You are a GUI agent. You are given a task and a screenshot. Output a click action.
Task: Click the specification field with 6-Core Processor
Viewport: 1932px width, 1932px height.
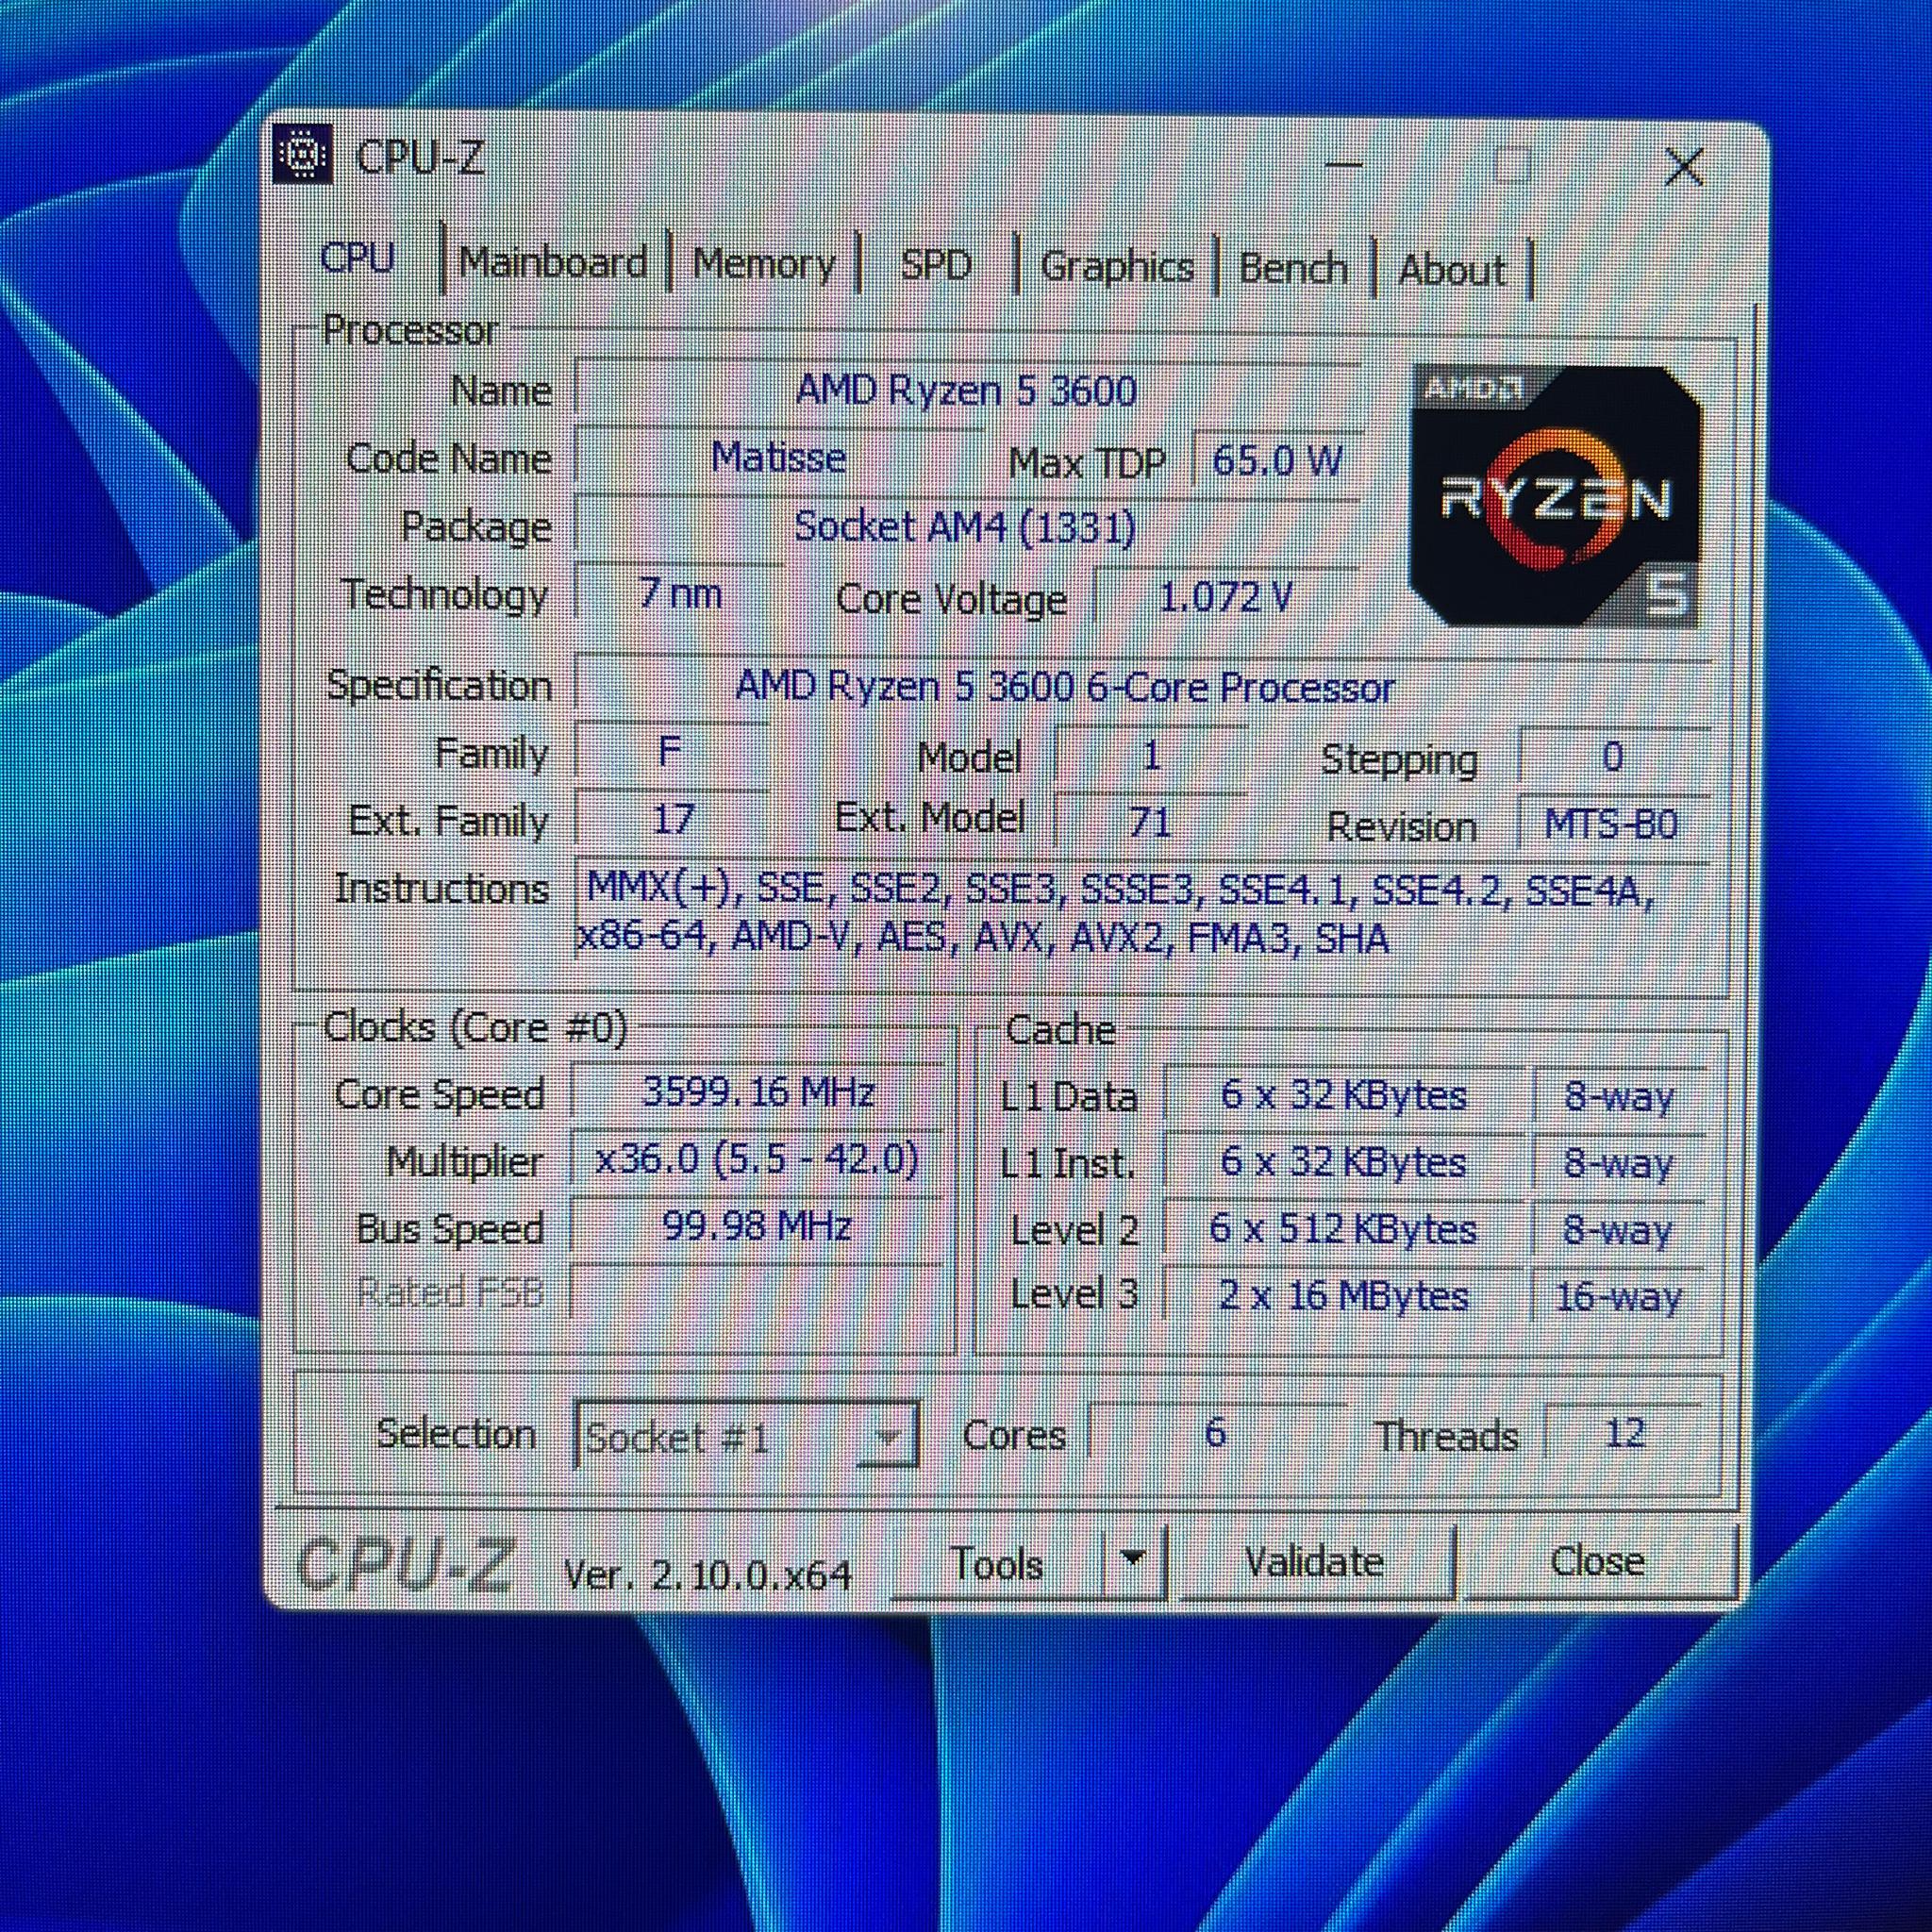tap(1141, 687)
